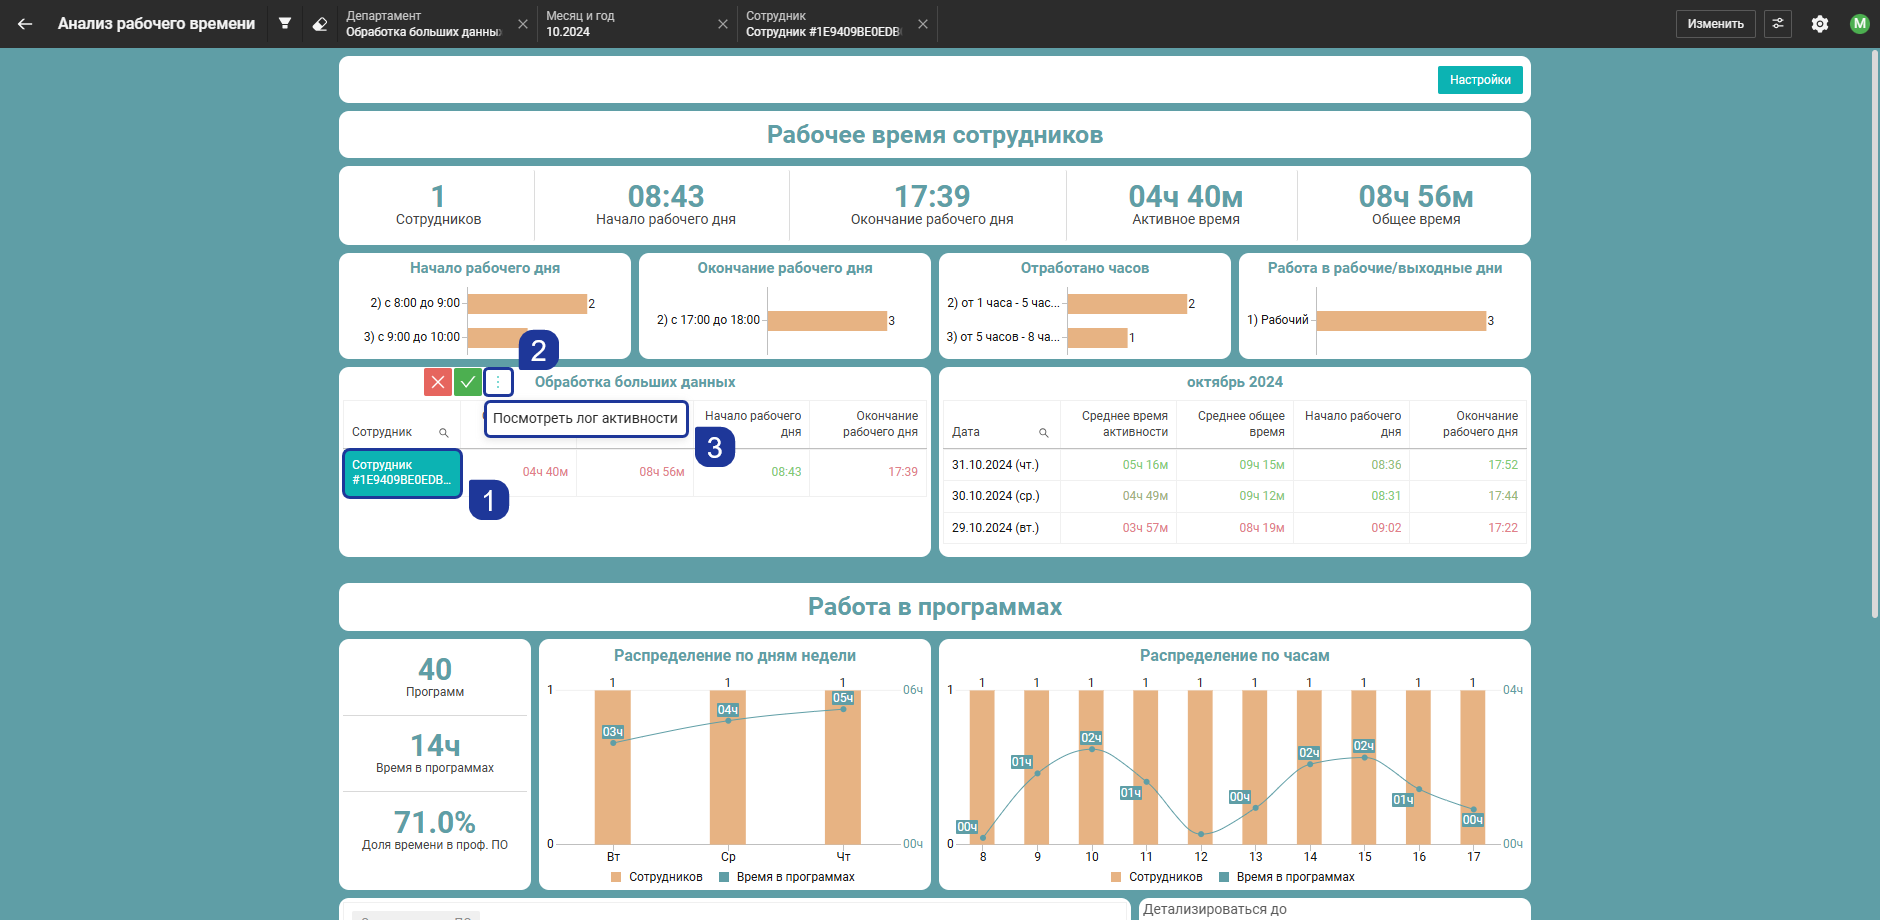Viewport: 1880px width, 920px height.
Task: Click the 'с 8:00 до 9:00' bar
Action: (527, 304)
